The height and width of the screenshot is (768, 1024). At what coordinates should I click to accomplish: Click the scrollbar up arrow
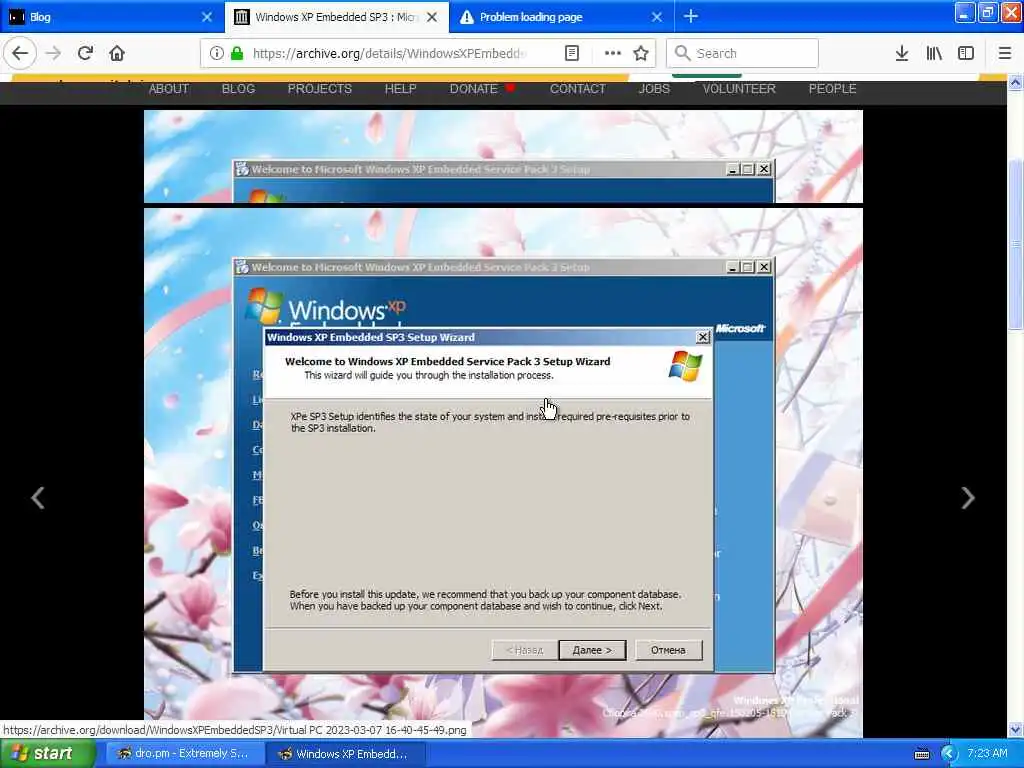click(1016, 83)
